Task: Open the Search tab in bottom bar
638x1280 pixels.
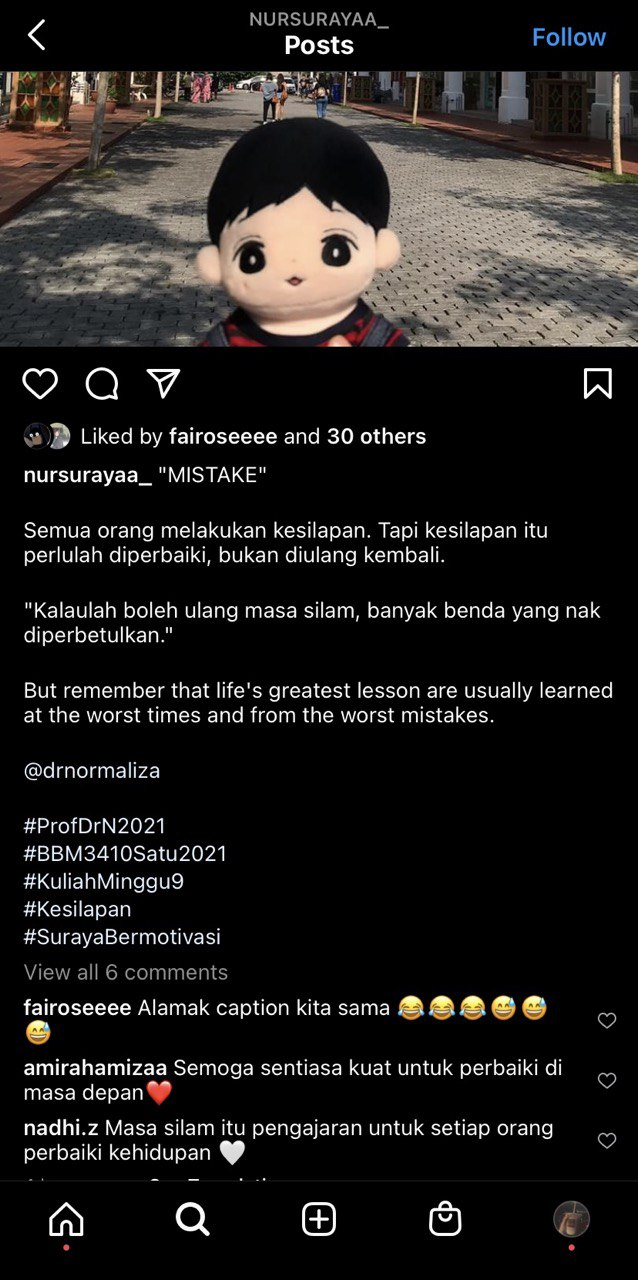Action: pyautogui.click(x=192, y=1219)
